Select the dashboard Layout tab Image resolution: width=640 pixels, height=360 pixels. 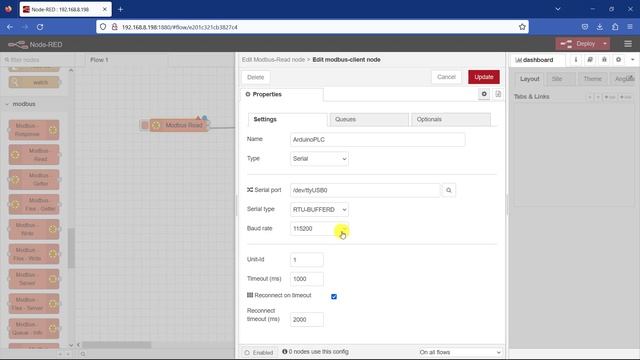click(529, 79)
